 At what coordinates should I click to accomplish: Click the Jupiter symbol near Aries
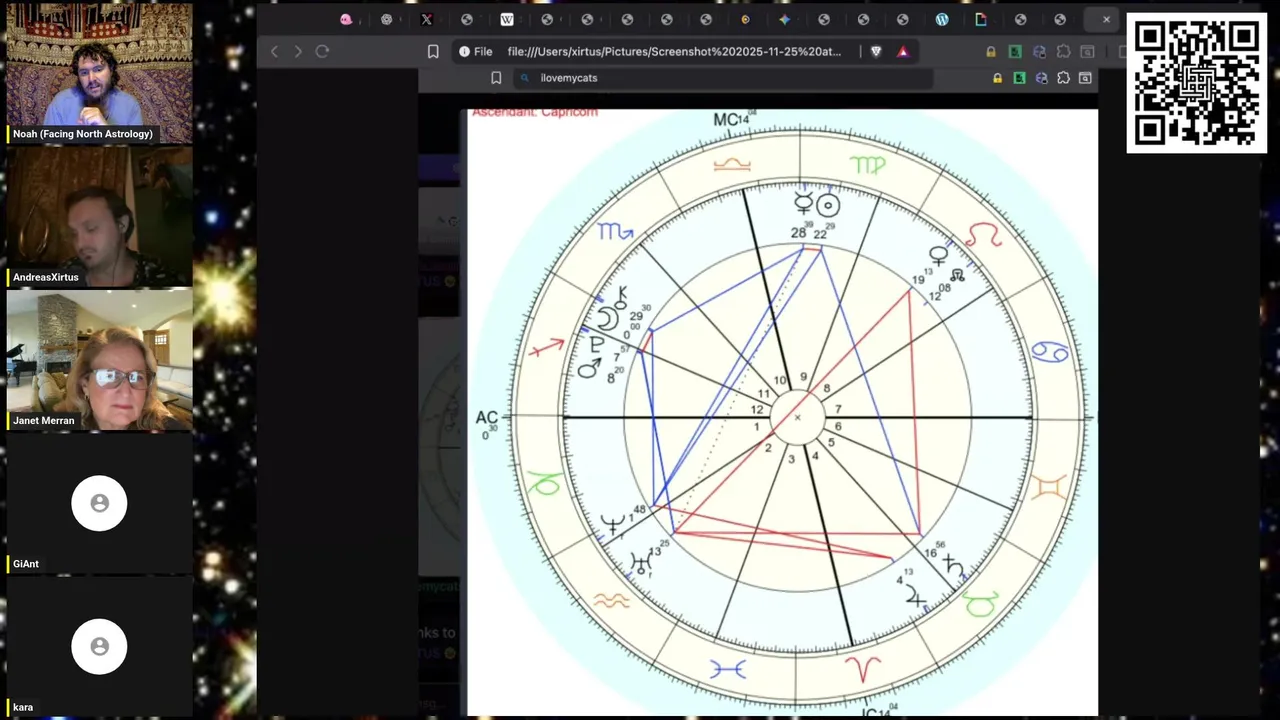coord(915,598)
